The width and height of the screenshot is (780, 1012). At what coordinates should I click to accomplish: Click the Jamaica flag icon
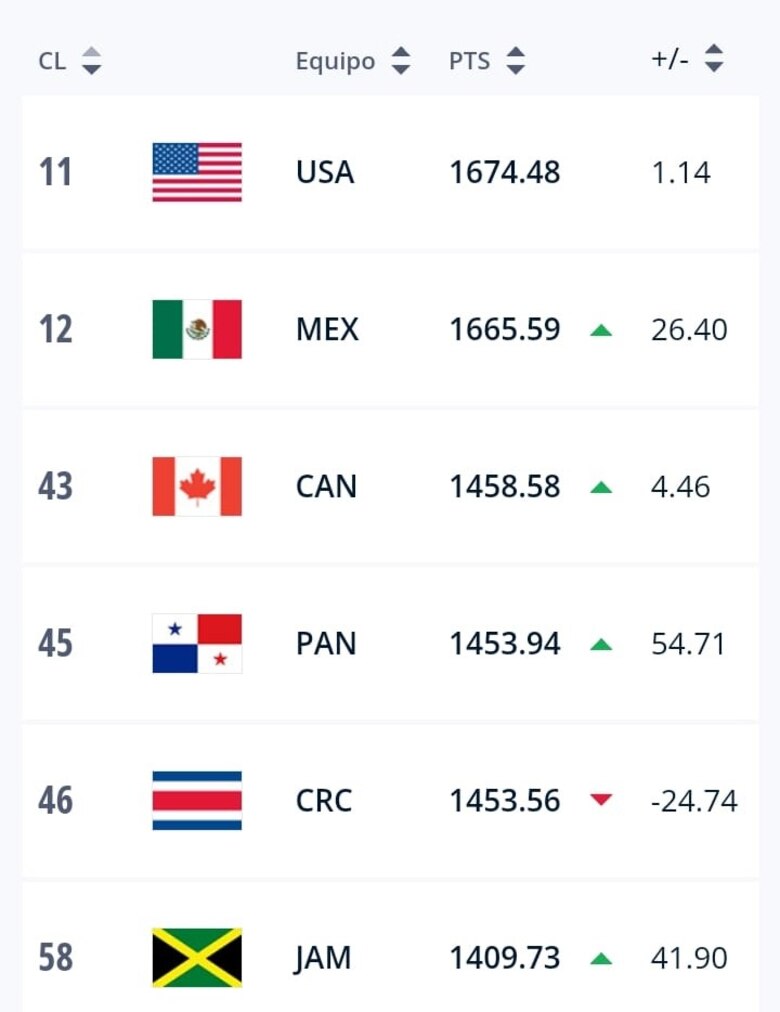point(196,957)
